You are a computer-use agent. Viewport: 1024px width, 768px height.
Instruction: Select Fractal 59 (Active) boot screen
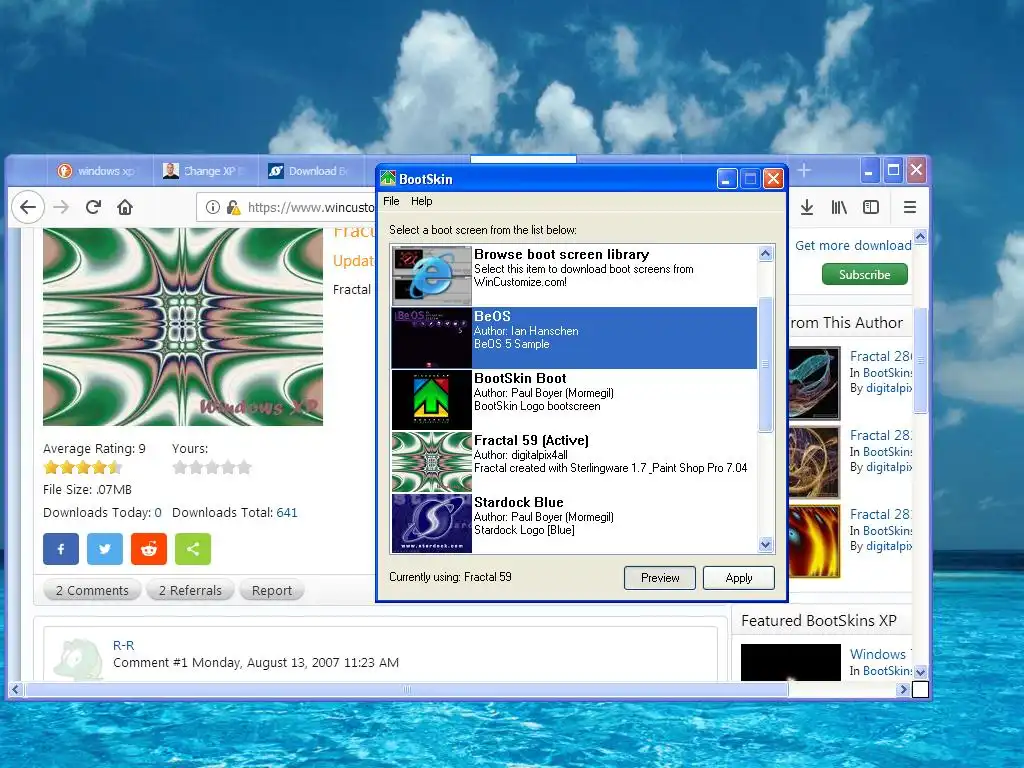coord(574,462)
